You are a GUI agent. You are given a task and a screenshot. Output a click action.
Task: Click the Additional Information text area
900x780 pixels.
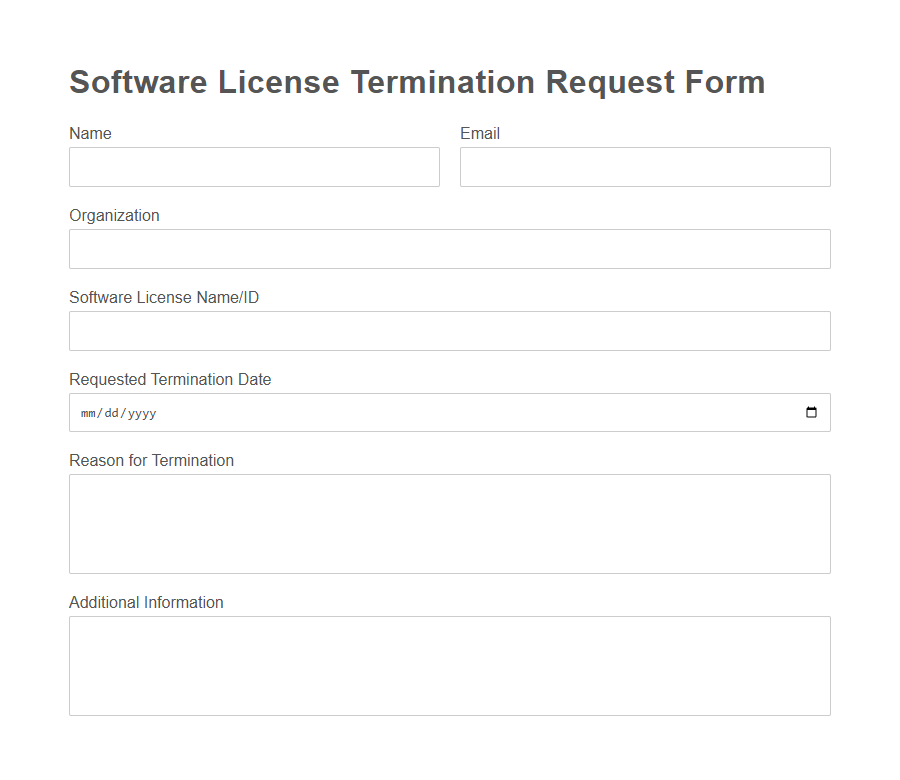click(x=449, y=665)
